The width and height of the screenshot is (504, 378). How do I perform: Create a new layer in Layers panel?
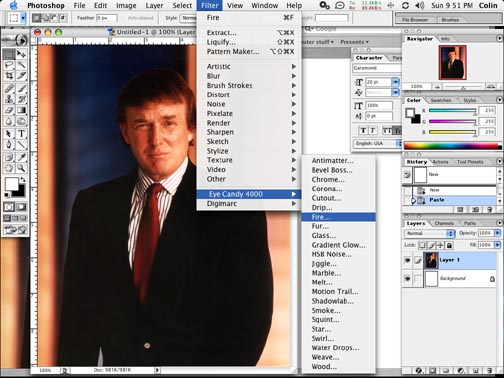tap(476, 370)
